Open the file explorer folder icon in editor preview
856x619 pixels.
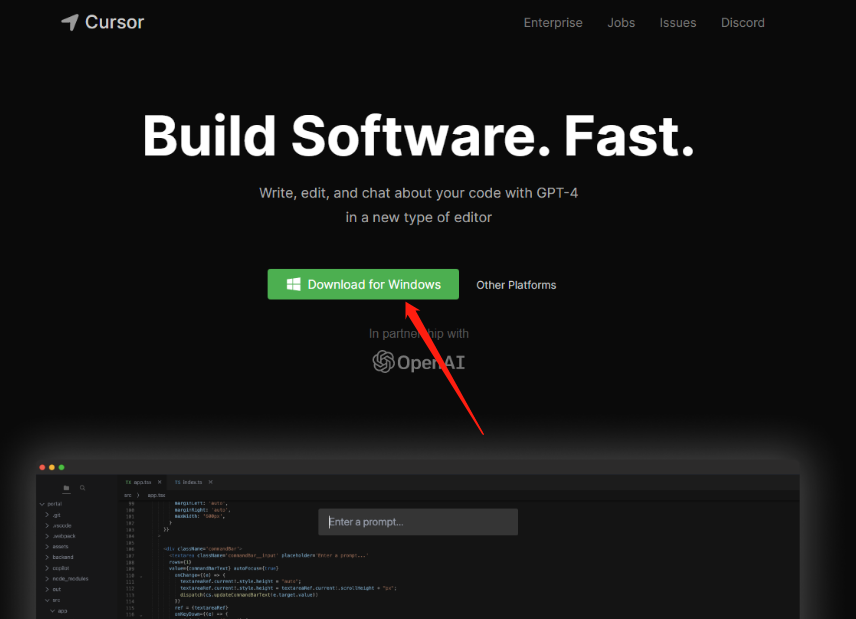pos(67,488)
